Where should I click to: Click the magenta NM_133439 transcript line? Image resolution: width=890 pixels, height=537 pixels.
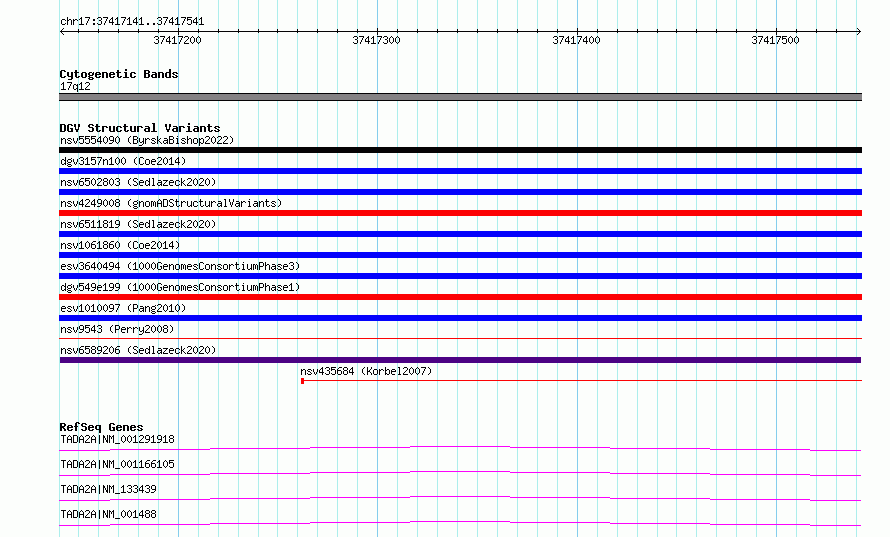coord(460,498)
